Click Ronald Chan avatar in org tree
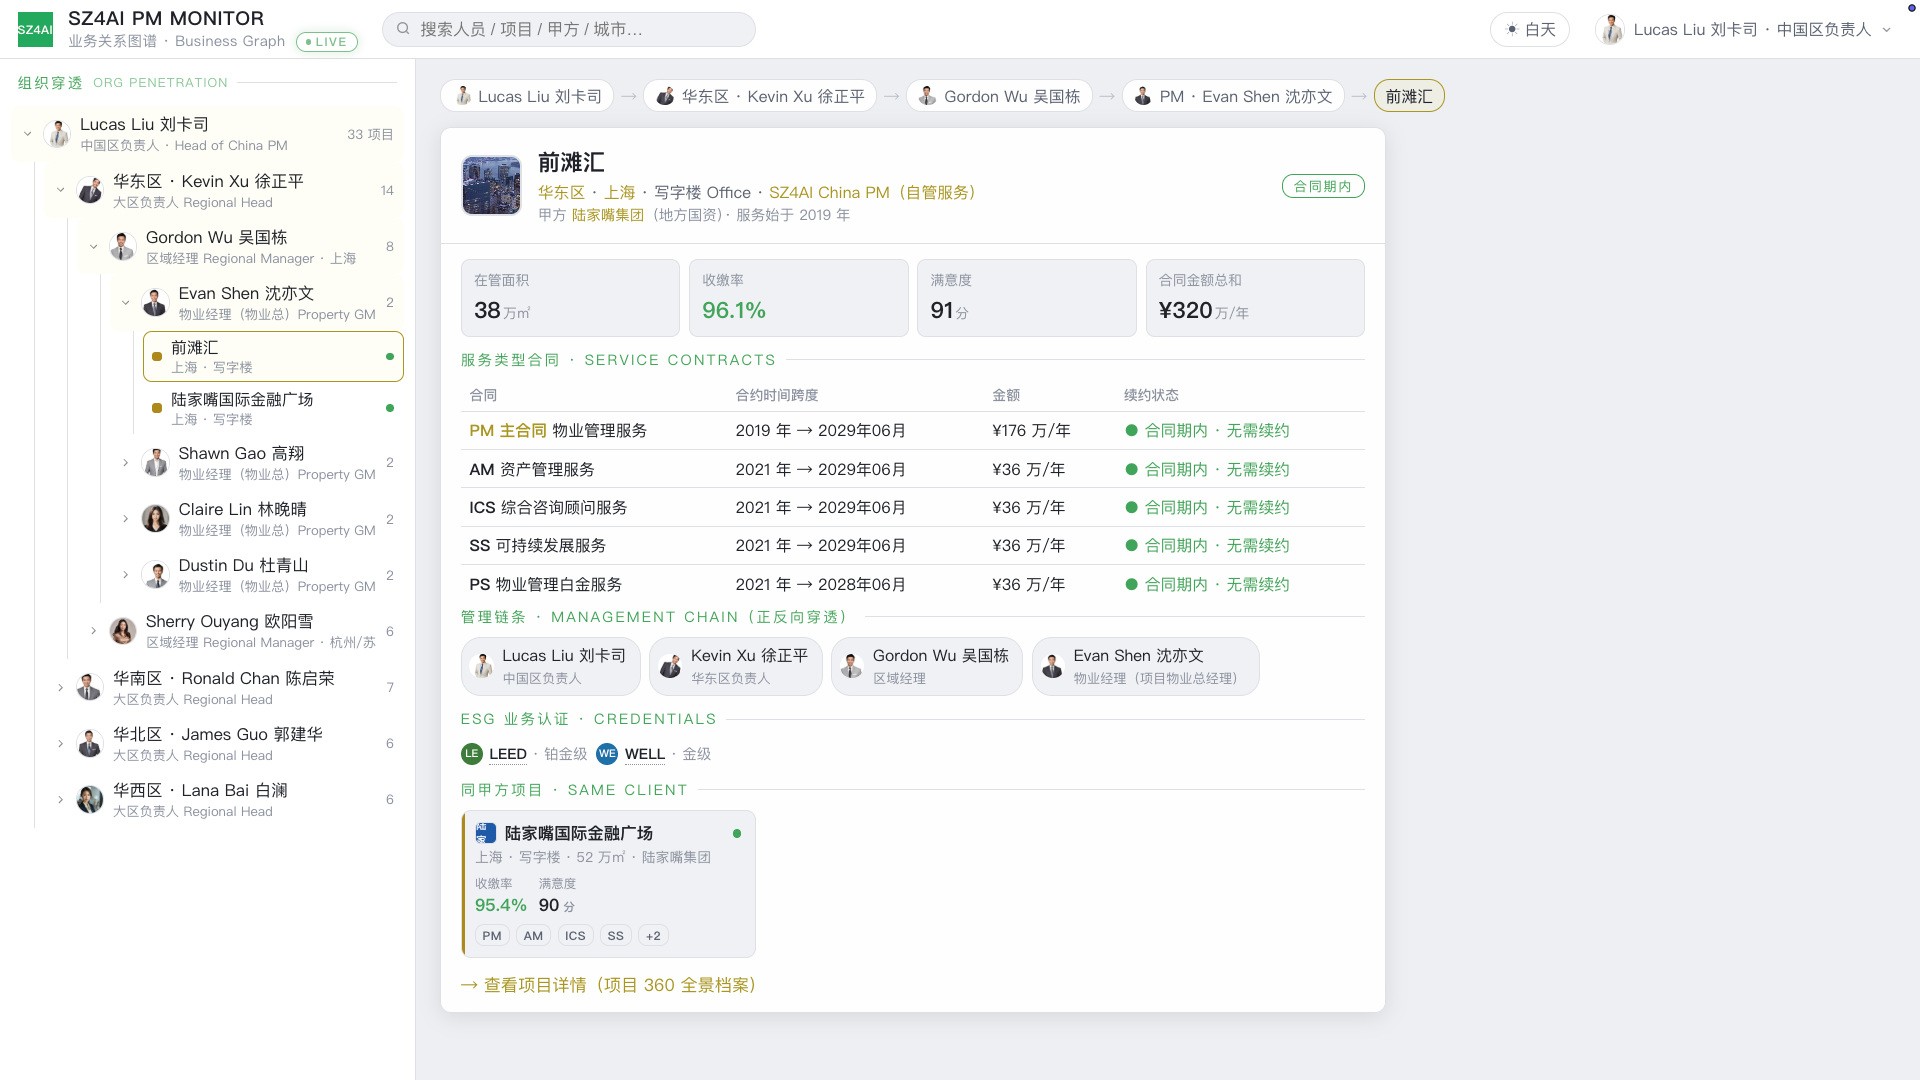Viewport: 1920px width, 1080px height. click(90, 687)
